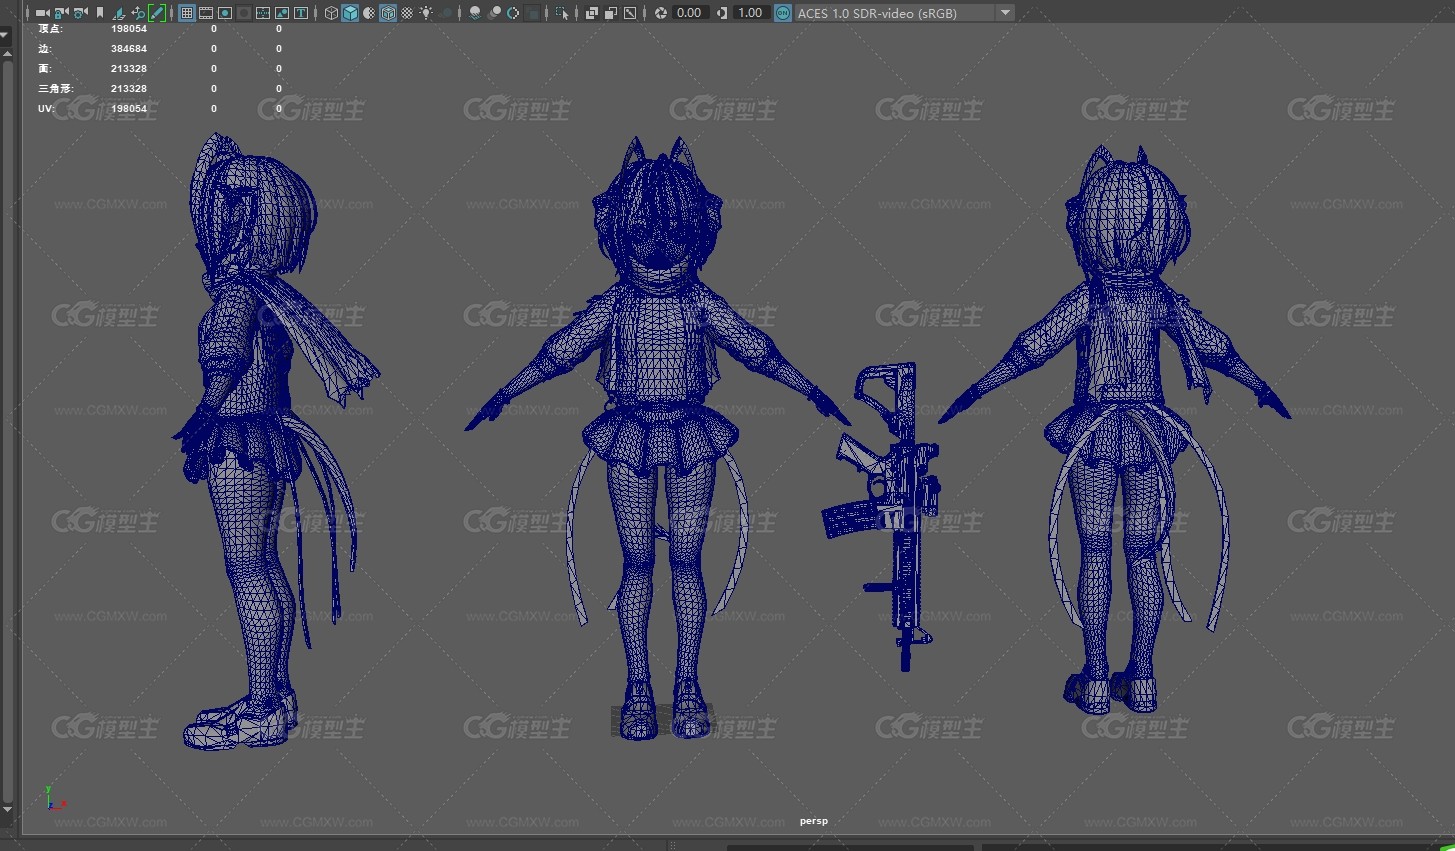
Task: Click the green Grease Pencil icon
Action: click(x=157, y=13)
